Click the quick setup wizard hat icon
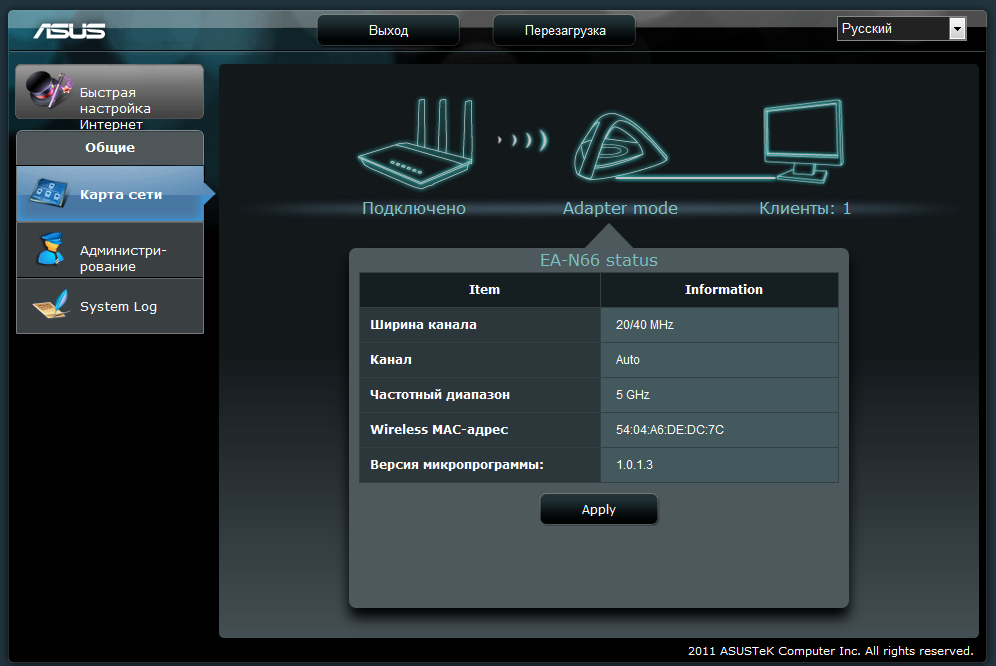 [48, 90]
